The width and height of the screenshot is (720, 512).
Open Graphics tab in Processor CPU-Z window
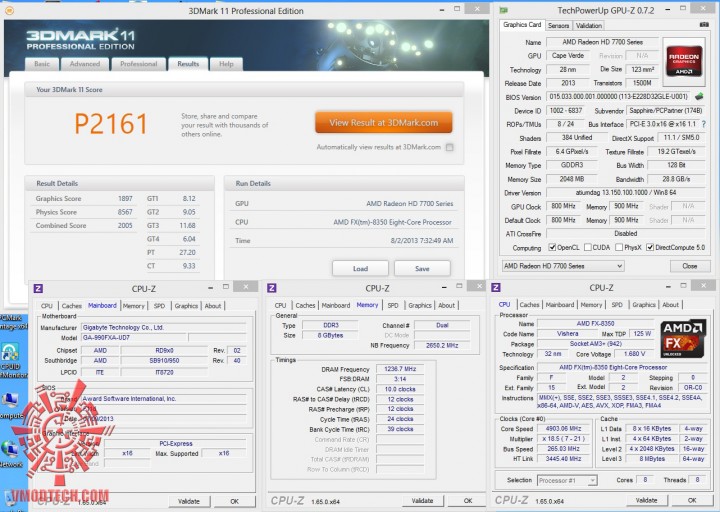(x=644, y=305)
